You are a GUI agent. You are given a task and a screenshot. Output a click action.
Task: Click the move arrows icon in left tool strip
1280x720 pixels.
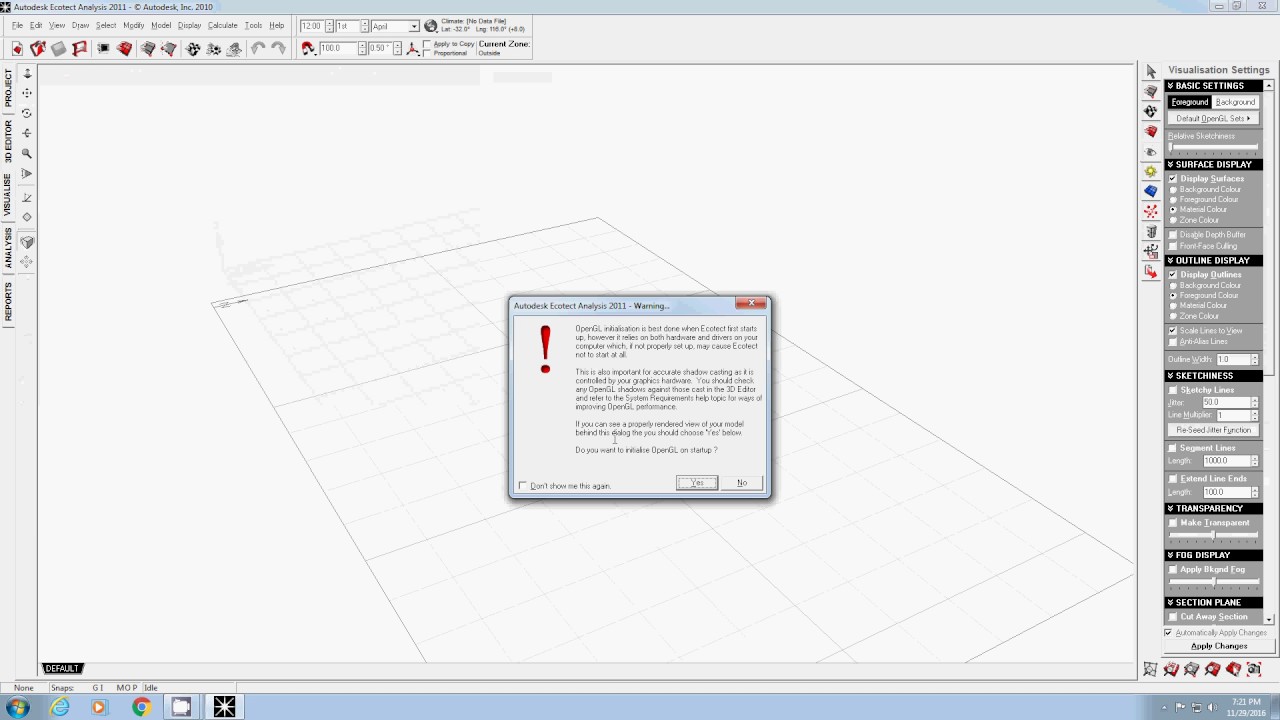tap(27, 93)
